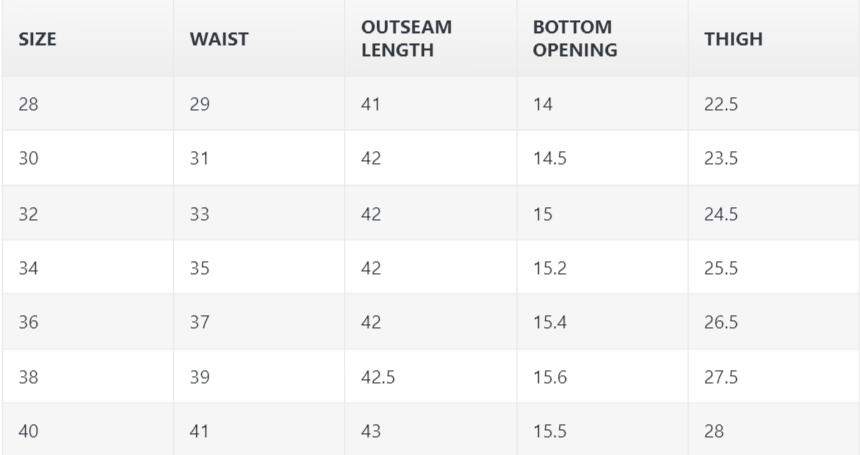This screenshot has width=860, height=455.
Task: Select the size 36 cell
Action: [x=28, y=322]
